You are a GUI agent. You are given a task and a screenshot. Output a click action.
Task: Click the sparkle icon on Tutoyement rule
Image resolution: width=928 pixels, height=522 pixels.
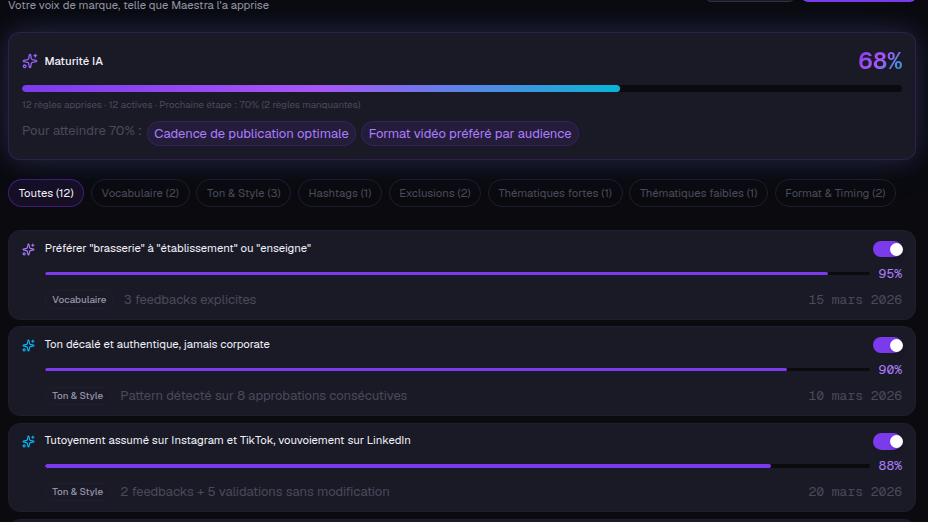point(28,441)
